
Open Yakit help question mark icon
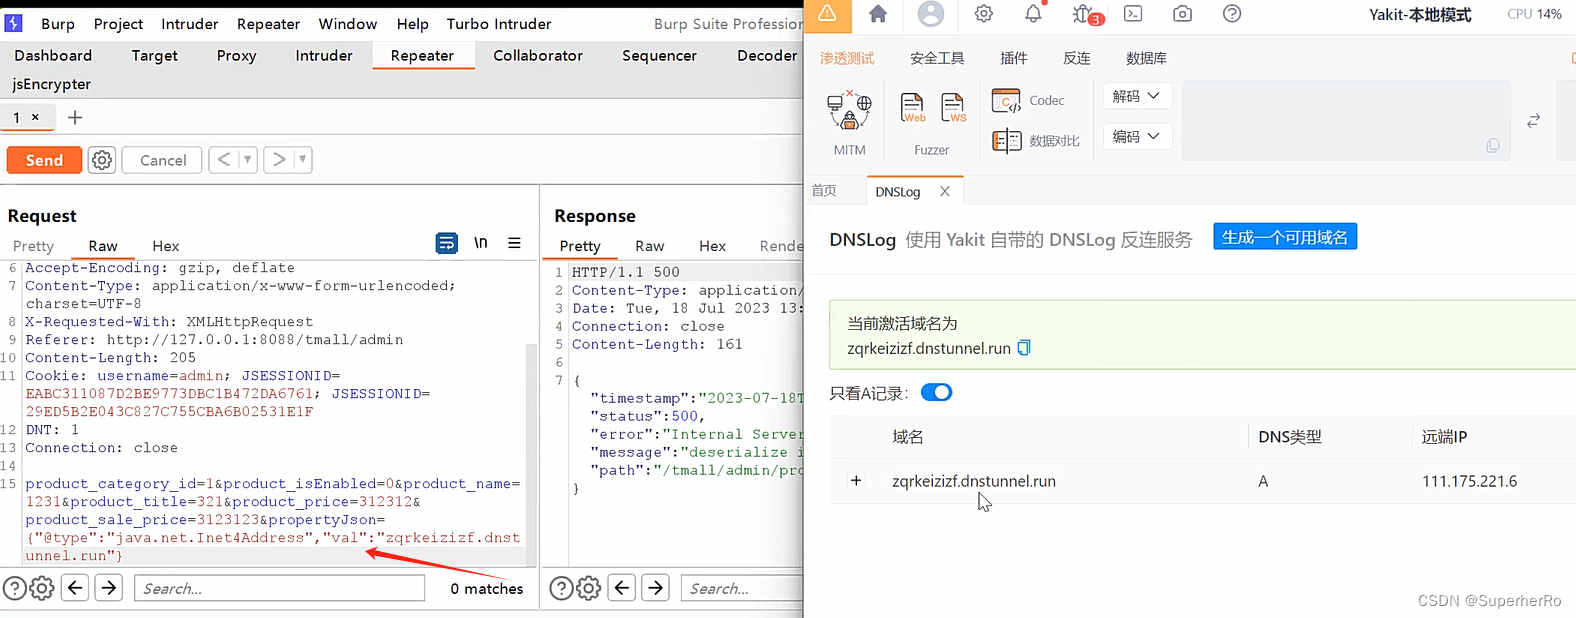(1232, 14)
